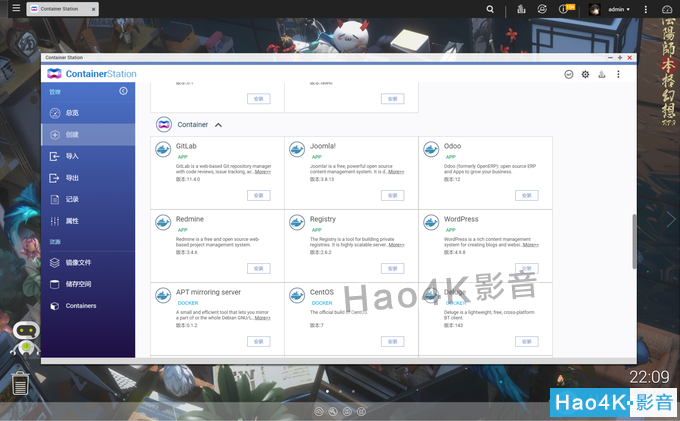Open the top bar more options menu

(646, 9)
